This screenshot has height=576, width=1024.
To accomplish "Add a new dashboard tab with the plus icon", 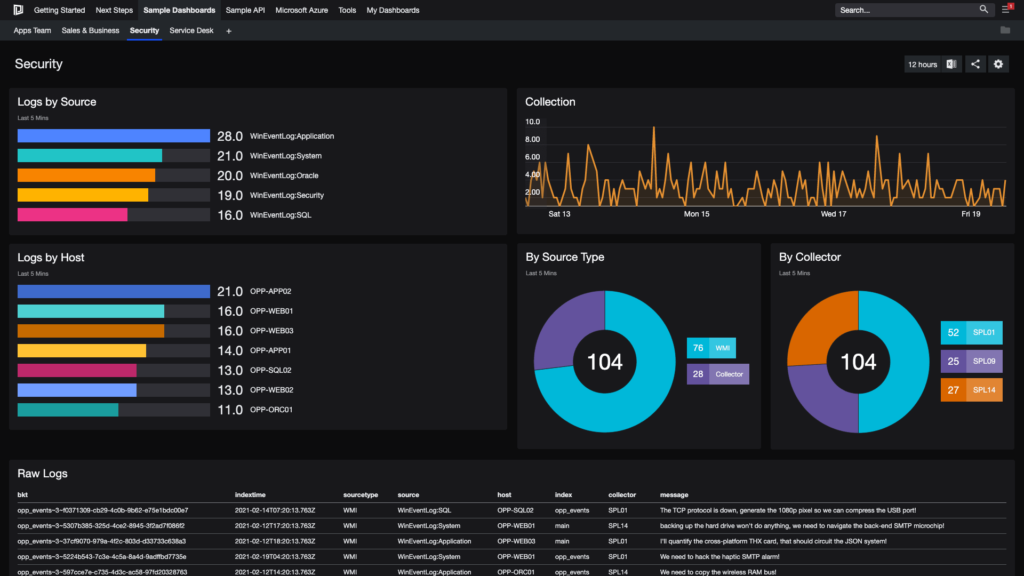I will coord(228,30).
